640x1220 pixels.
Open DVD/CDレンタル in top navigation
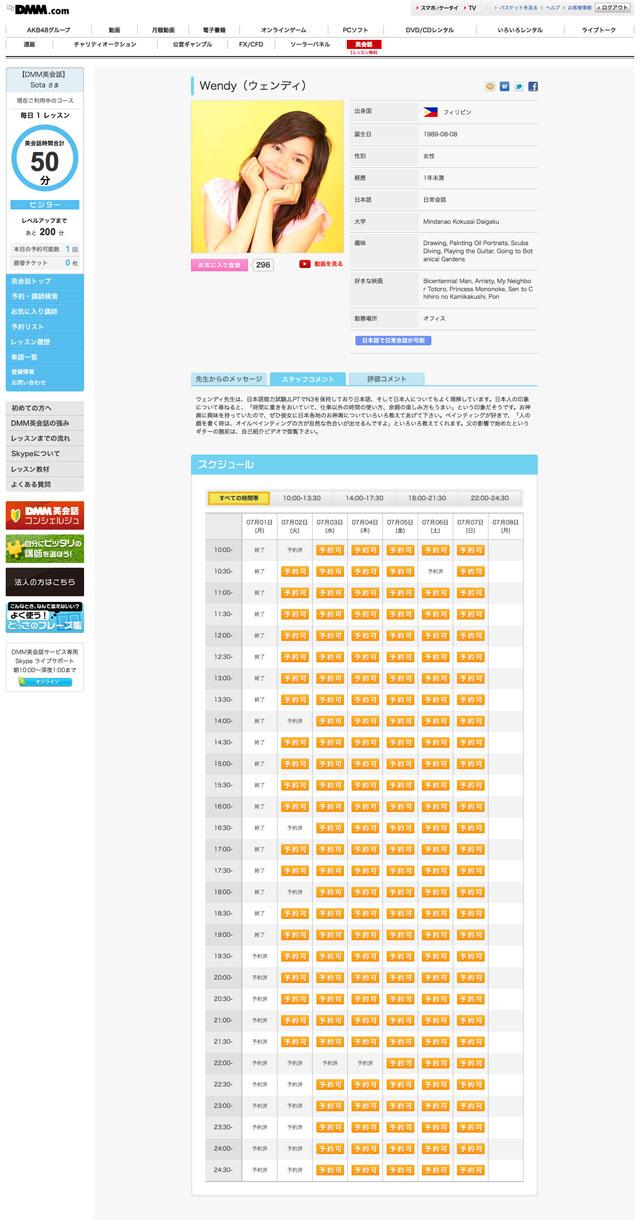(429, 30)
